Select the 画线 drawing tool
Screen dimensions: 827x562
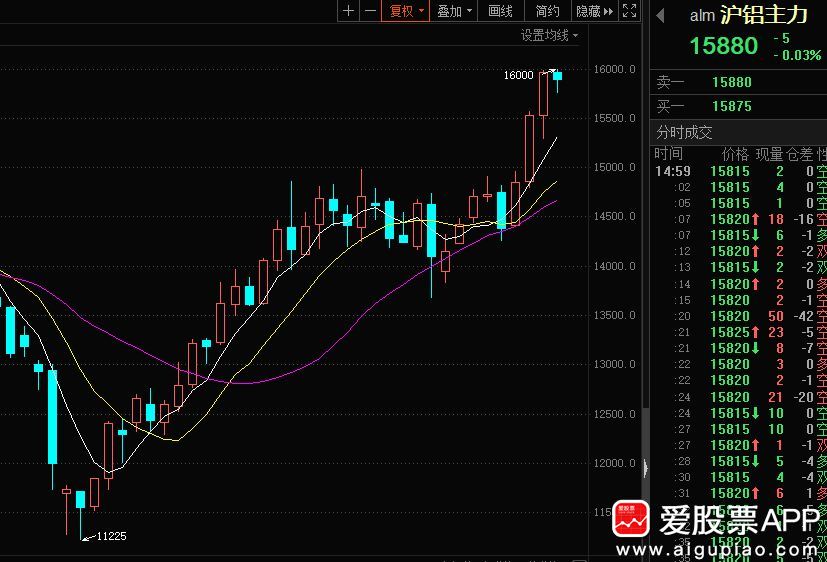(500, 11)
